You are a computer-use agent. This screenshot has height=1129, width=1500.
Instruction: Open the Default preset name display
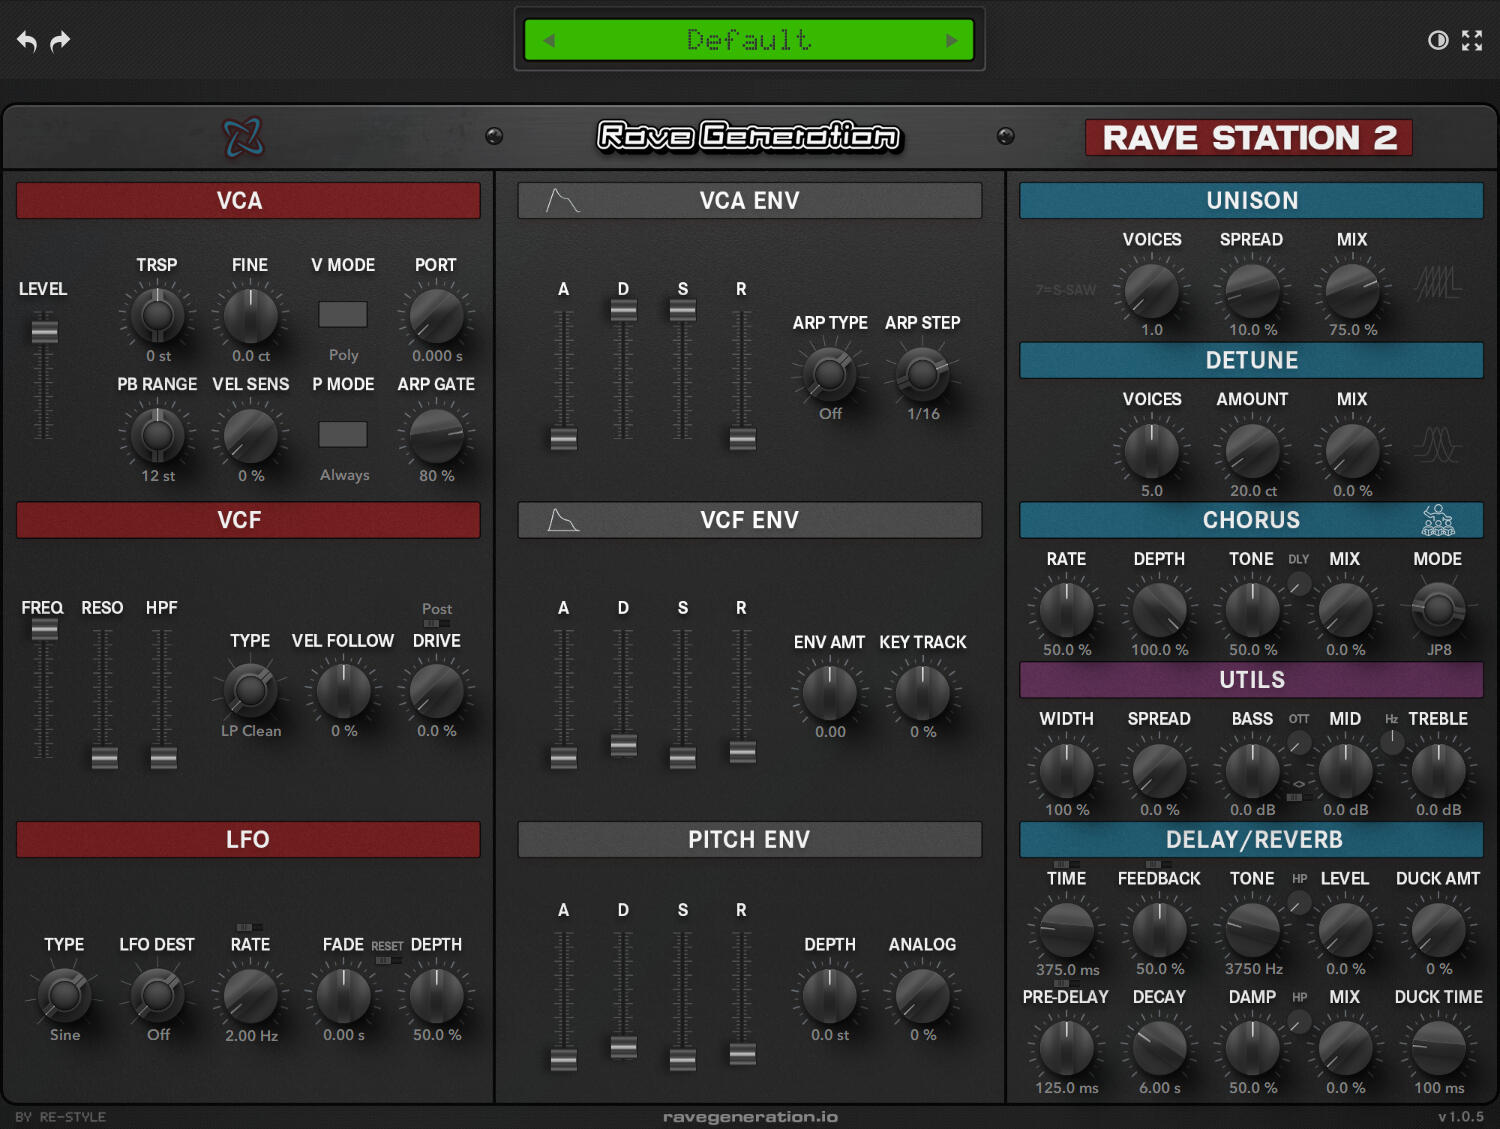(749, 40)
